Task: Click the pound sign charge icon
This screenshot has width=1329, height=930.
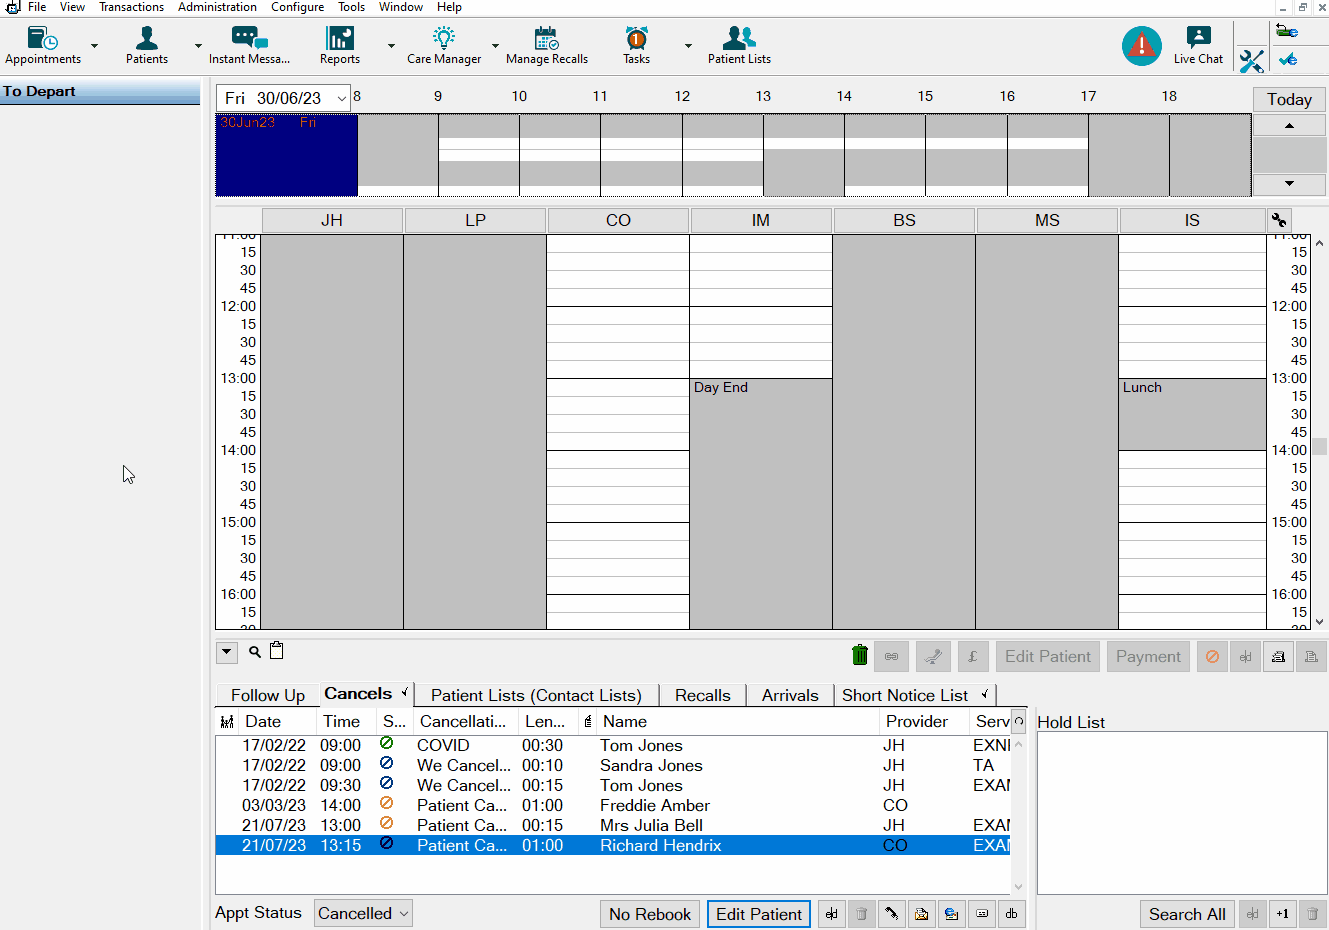Action: tap(973, 657)
